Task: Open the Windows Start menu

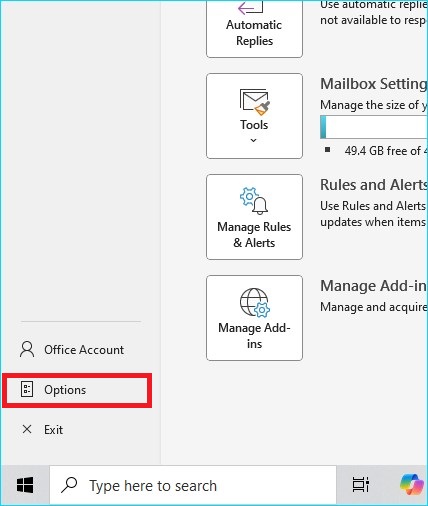Action: (25, 485)
